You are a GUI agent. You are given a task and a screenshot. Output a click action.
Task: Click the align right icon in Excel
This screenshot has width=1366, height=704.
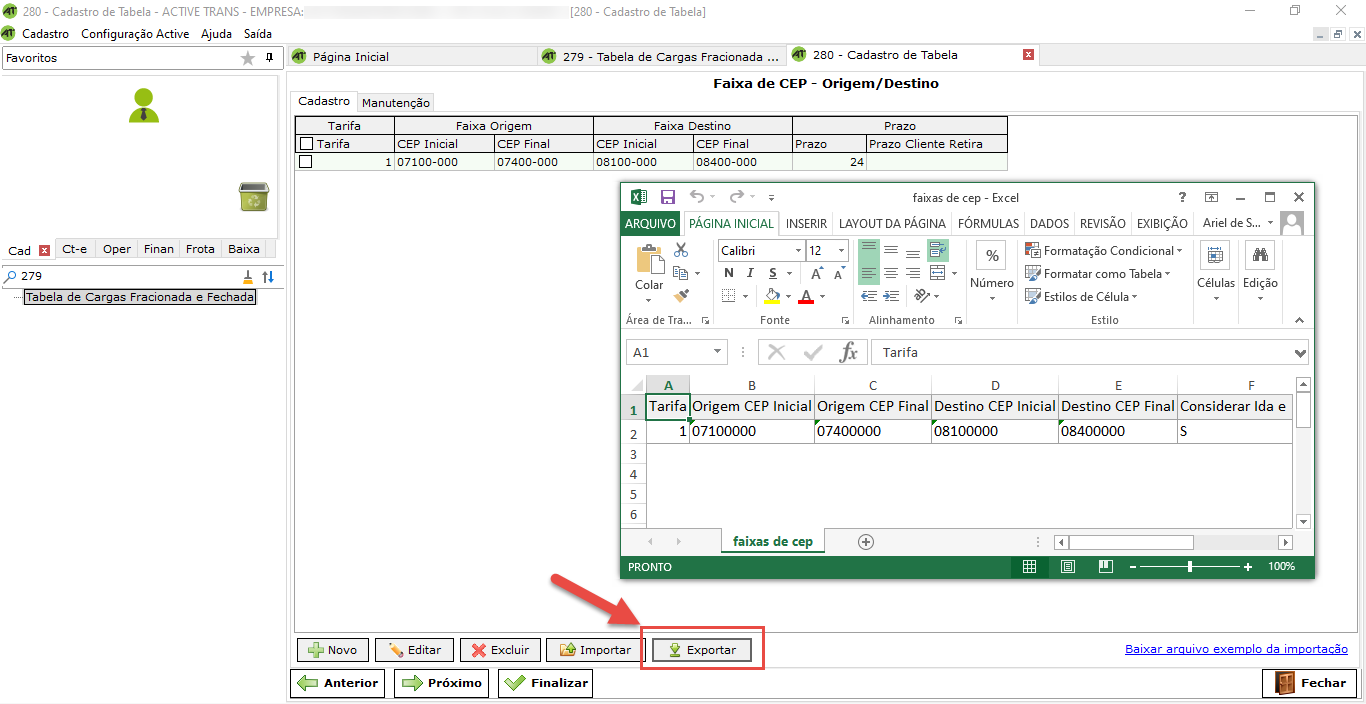(912, 273)
